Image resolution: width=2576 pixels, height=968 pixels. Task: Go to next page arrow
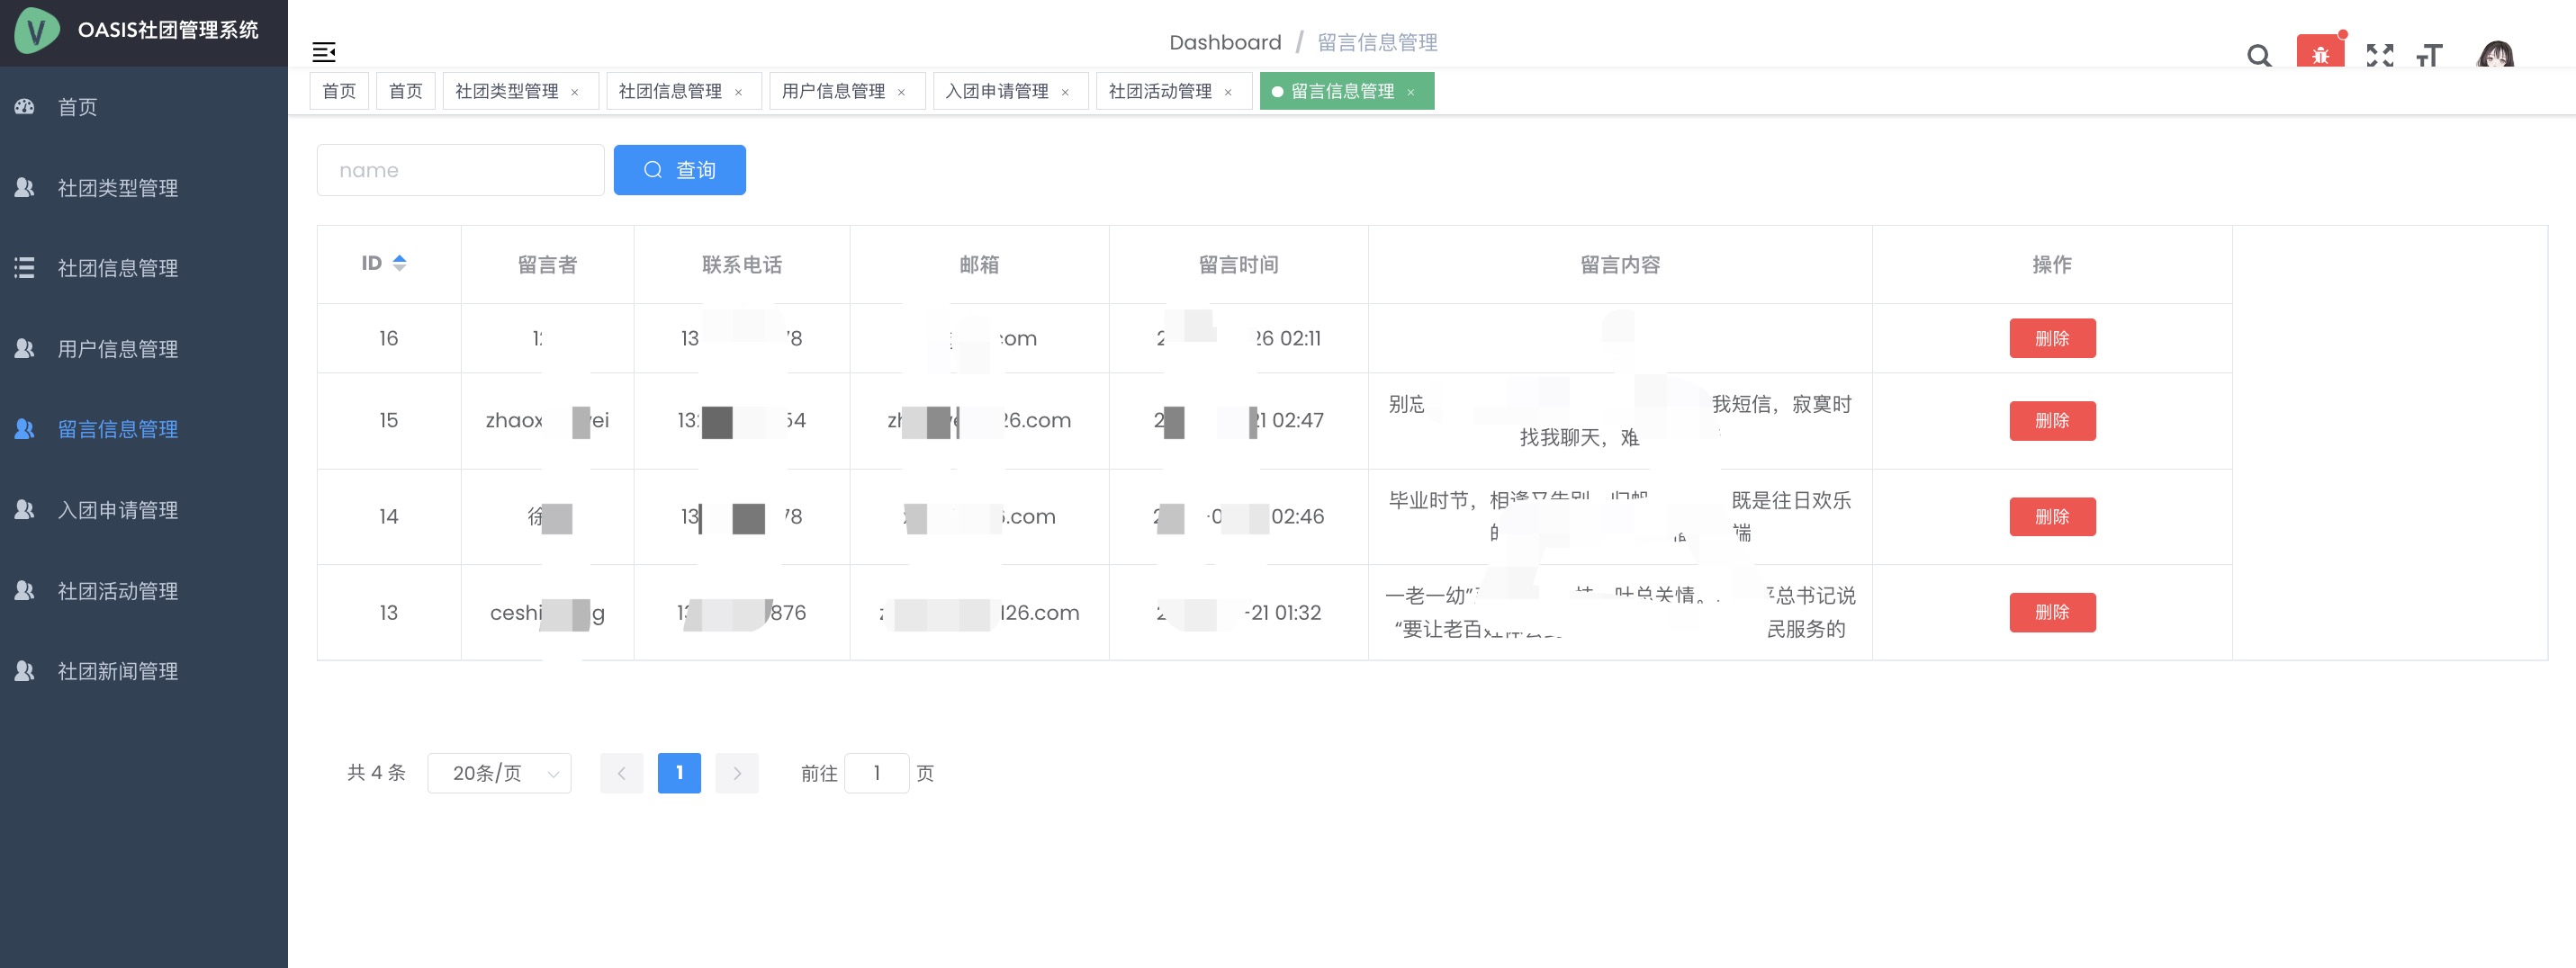tap(737, 773)
